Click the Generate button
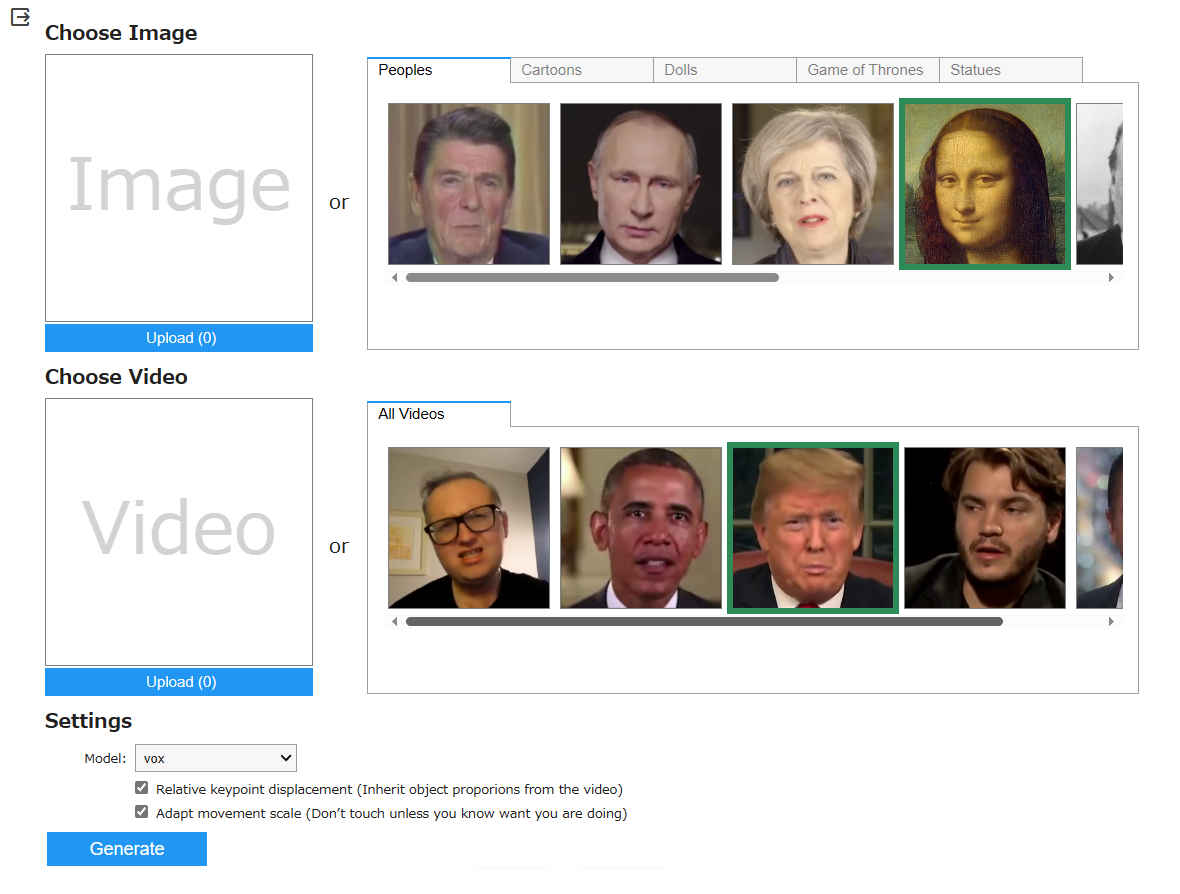Image resolution: width=1180 pixels, height=894 pixels. [x=126, y=849]
